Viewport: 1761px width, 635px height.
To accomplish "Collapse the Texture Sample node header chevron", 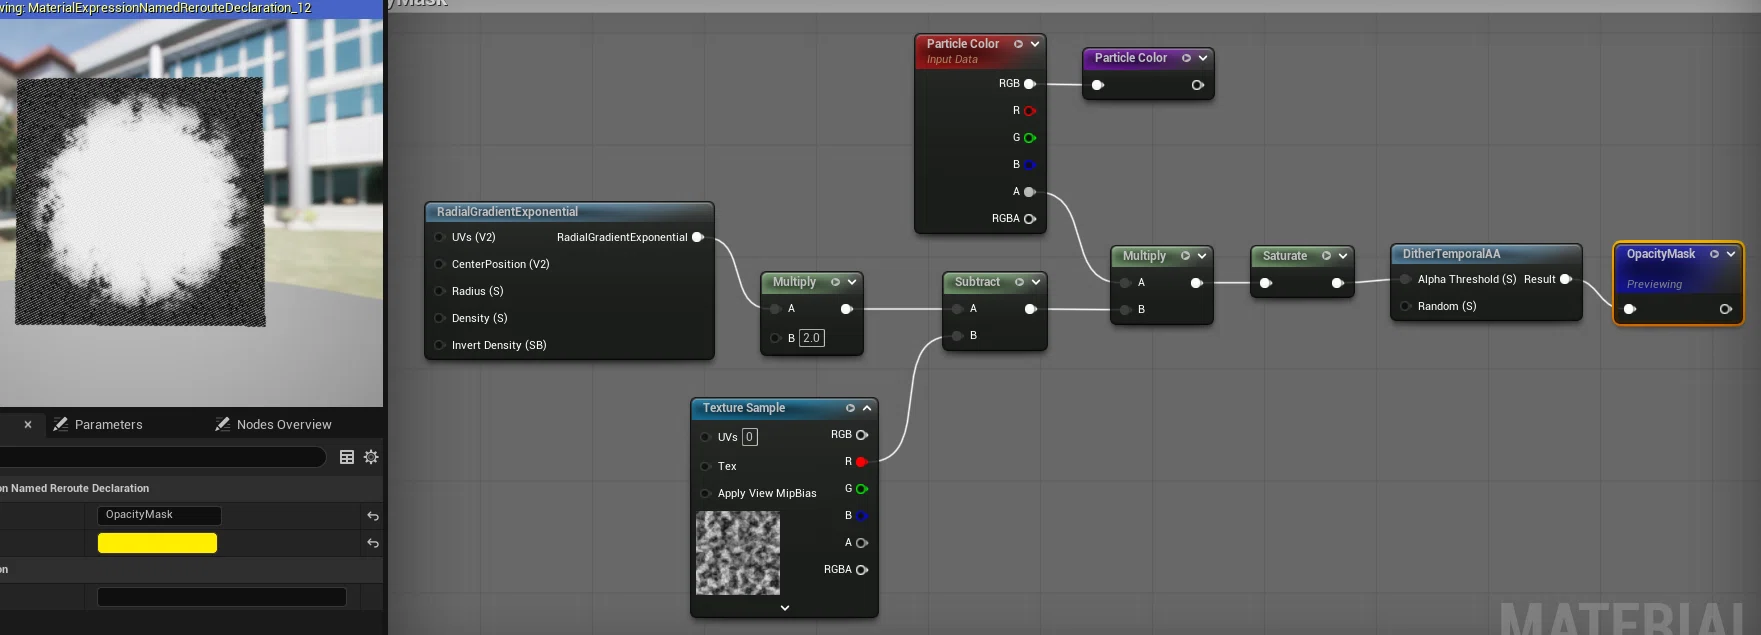I will 867,408.
